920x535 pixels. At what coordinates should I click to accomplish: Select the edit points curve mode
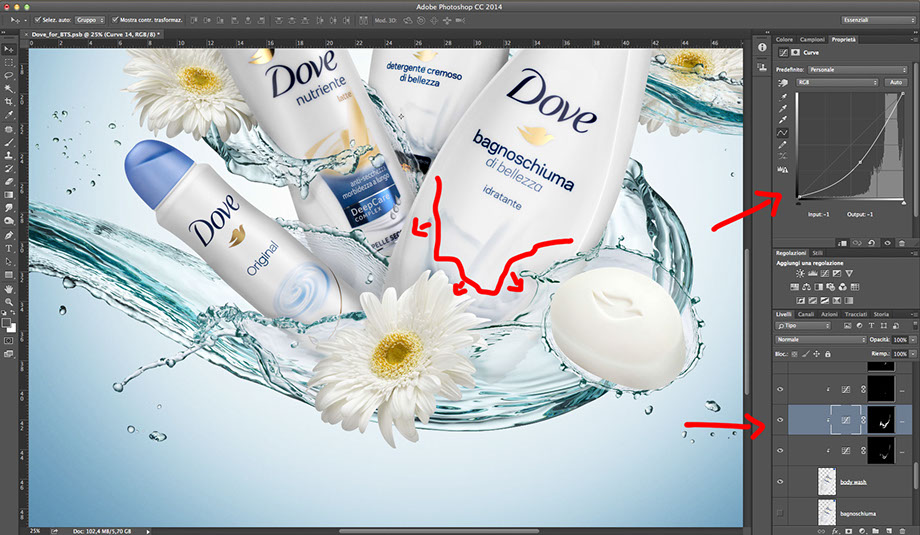782,133
